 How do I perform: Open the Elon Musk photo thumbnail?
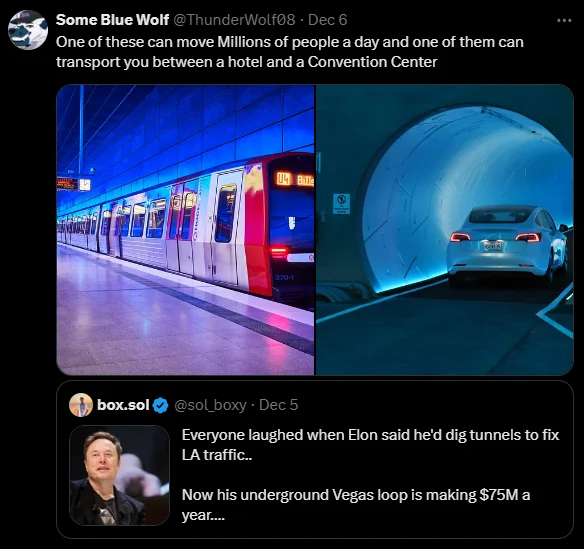pyautogui.click(x=120, y=475)
